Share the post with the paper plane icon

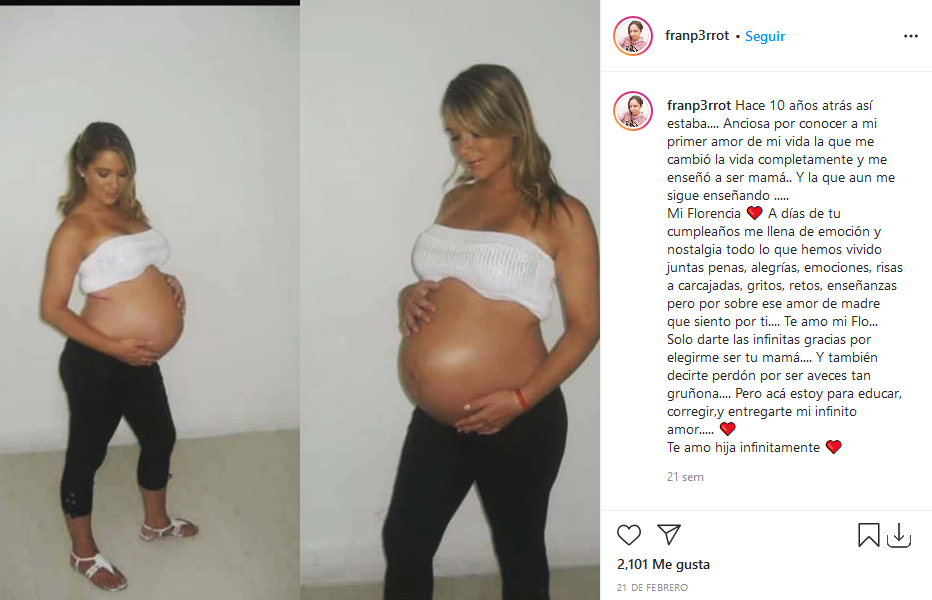(669, 534)
